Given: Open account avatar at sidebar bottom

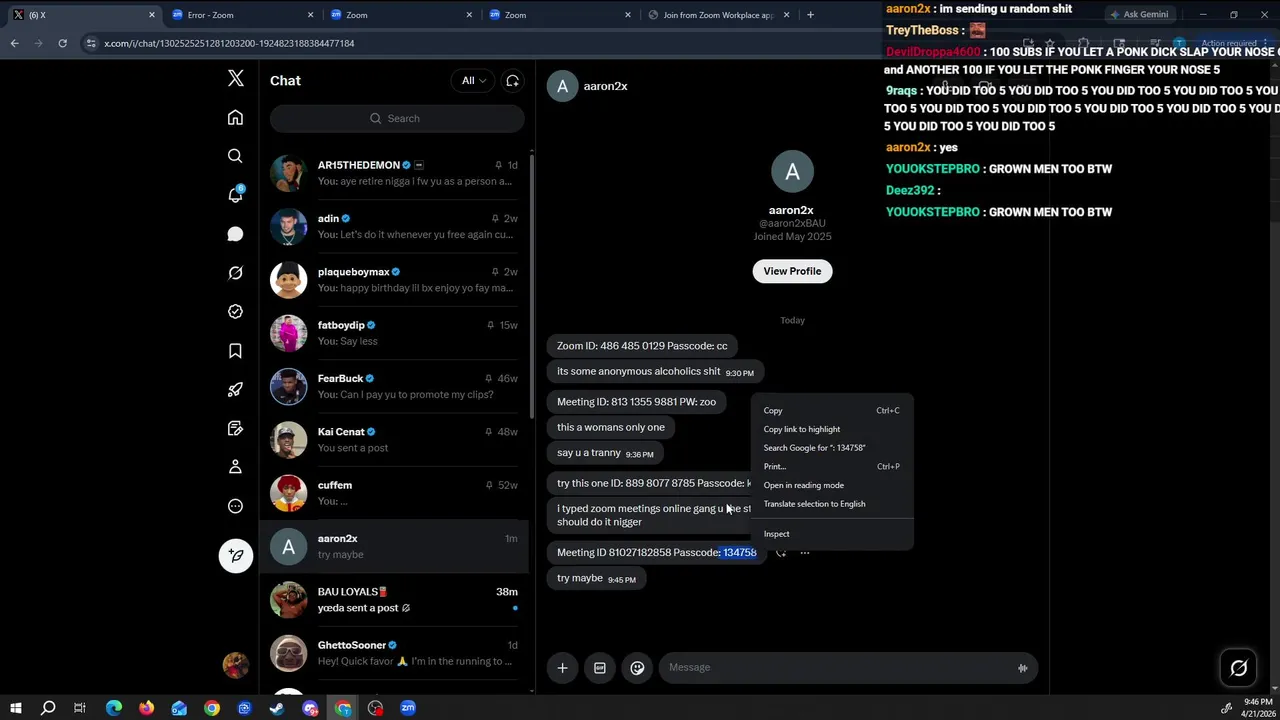Looking at the screenshot, I should tap(235, 665).
